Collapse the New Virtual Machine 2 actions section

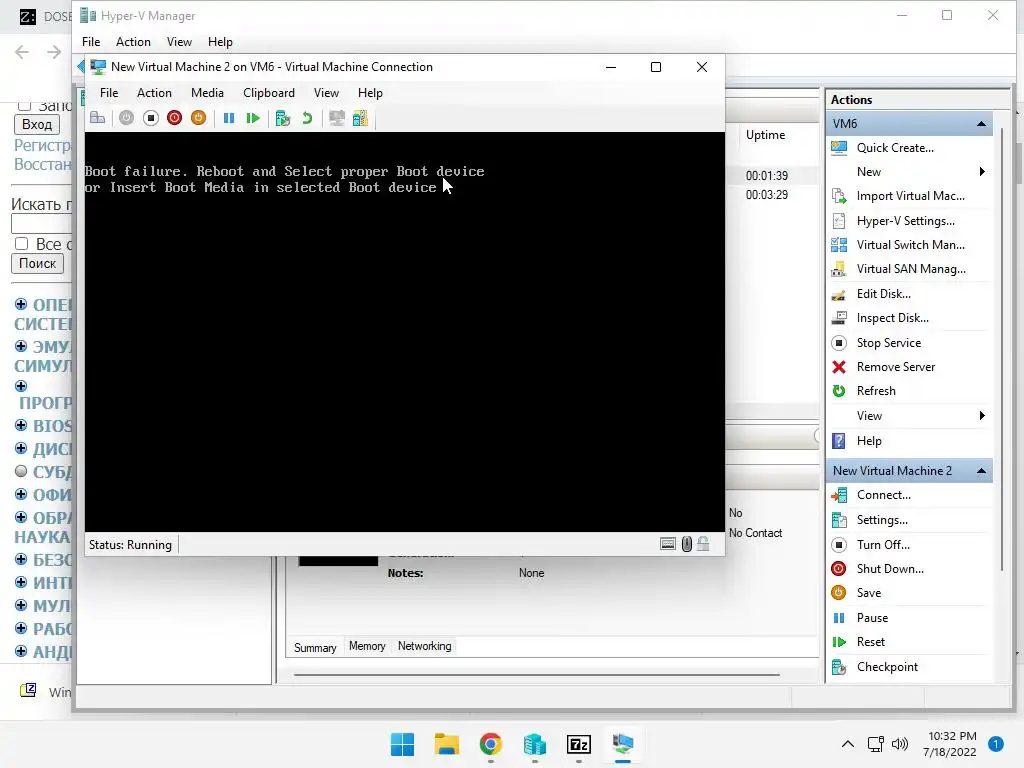pyautogui.click(x=981, y=471)
